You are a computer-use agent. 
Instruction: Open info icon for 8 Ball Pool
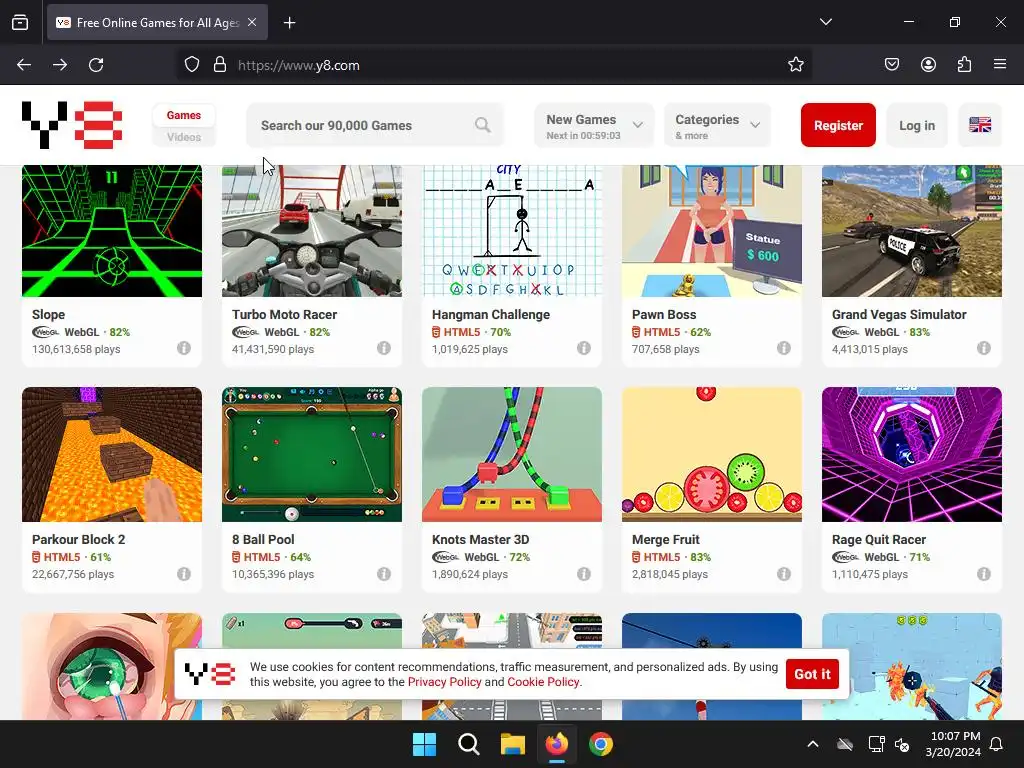384,573
